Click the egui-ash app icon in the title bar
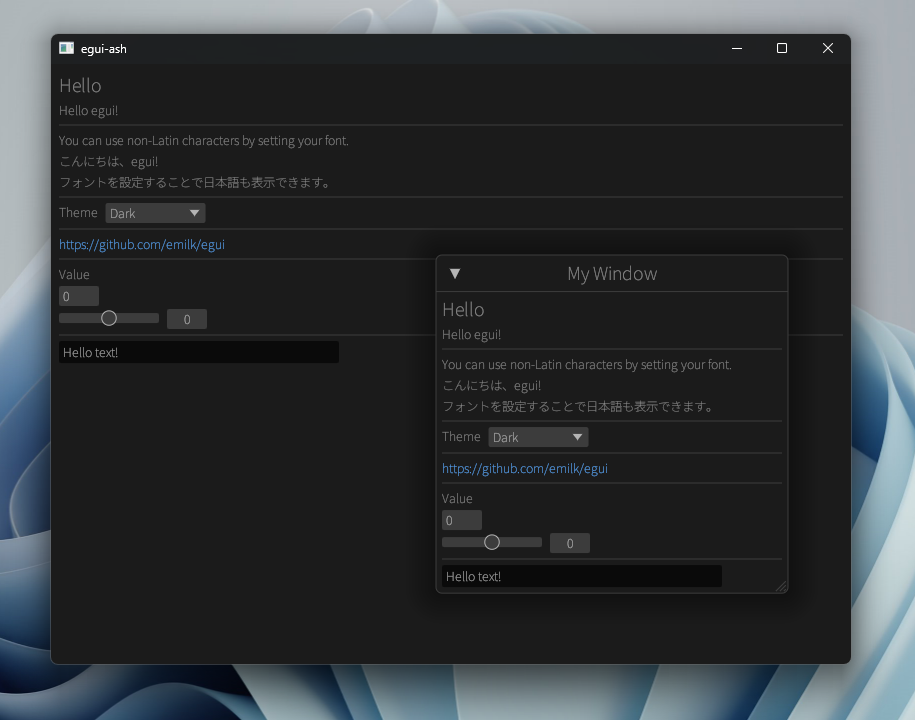The width and height of the screenshot is (915, 720). point(67,48)
